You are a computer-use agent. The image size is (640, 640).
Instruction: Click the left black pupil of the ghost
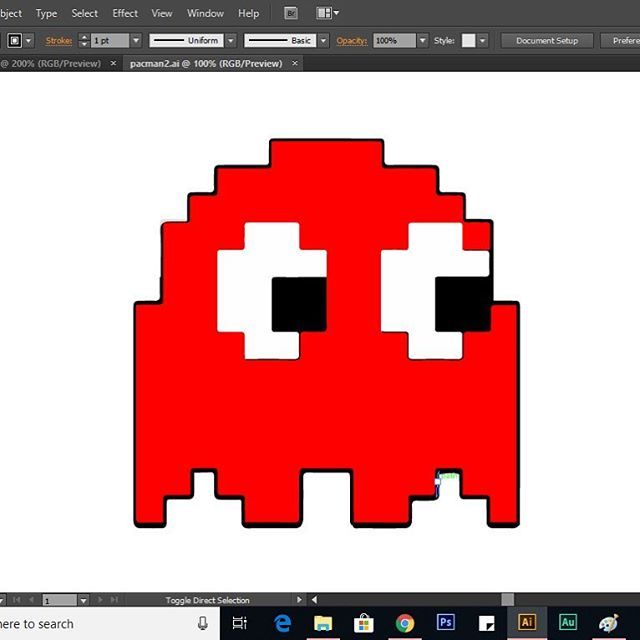(299, 304)
